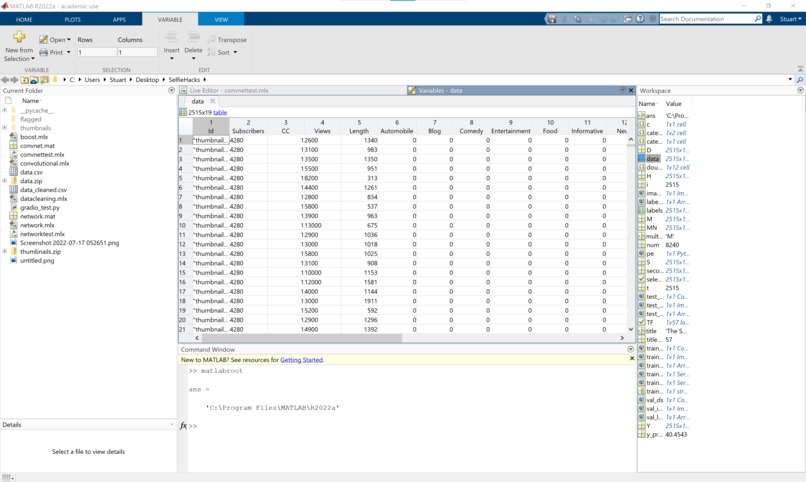Expand the data.zip archive
Screen dimensions: 806x482
[x=5, y=181]
